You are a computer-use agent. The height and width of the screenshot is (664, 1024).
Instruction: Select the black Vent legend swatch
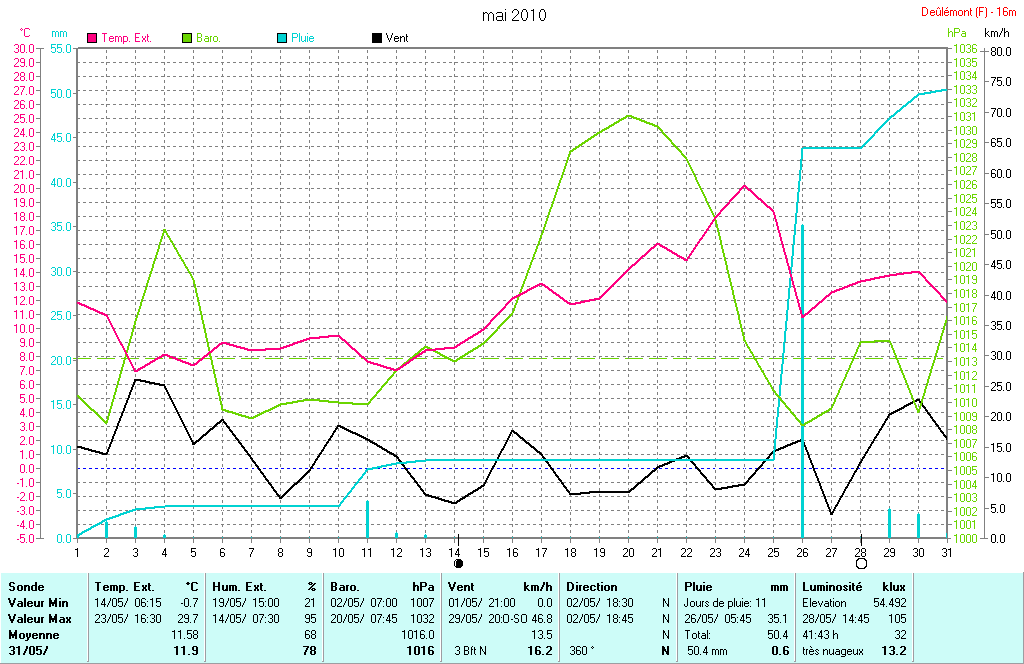[376, 38]
